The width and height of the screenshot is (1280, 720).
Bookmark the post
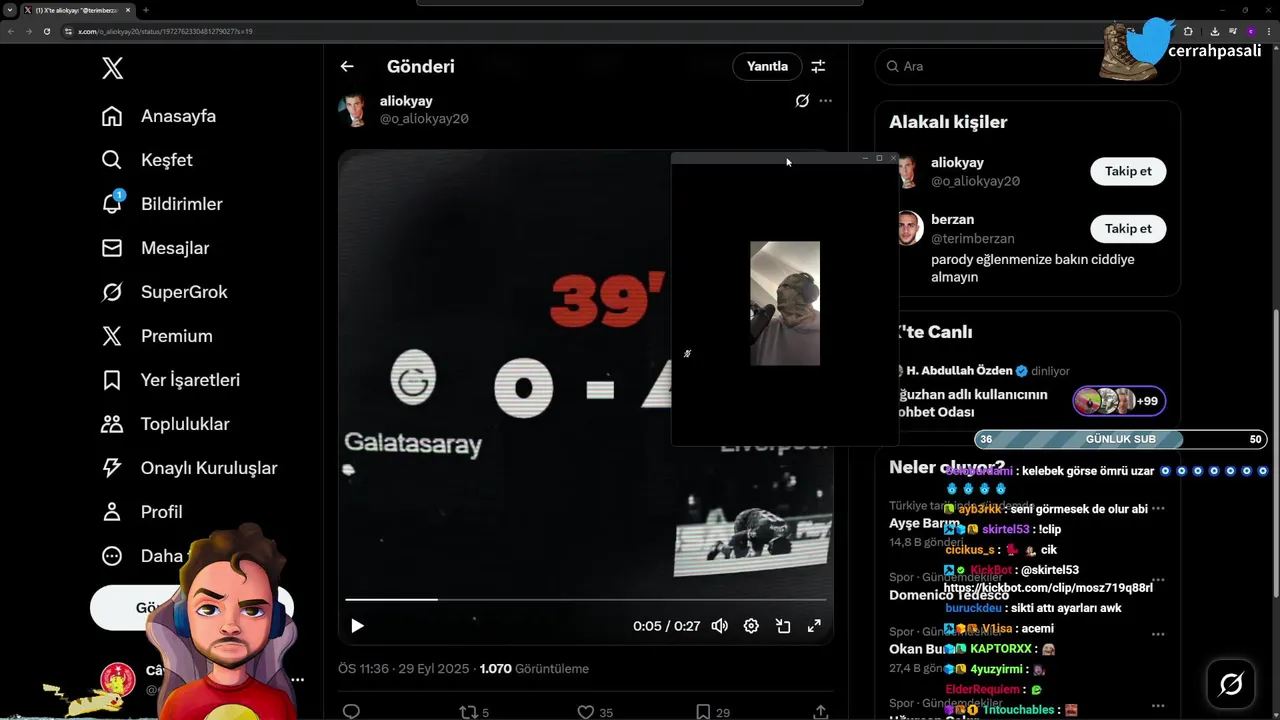(703, 712)
